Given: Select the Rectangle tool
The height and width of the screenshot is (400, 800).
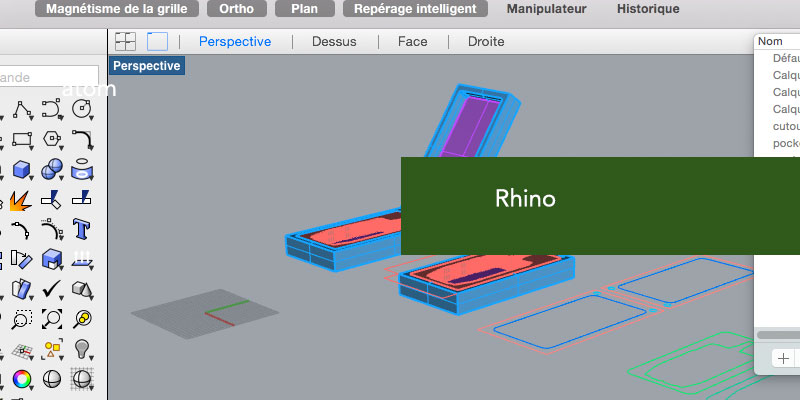Looking at the screenshot, I should 22,139.
